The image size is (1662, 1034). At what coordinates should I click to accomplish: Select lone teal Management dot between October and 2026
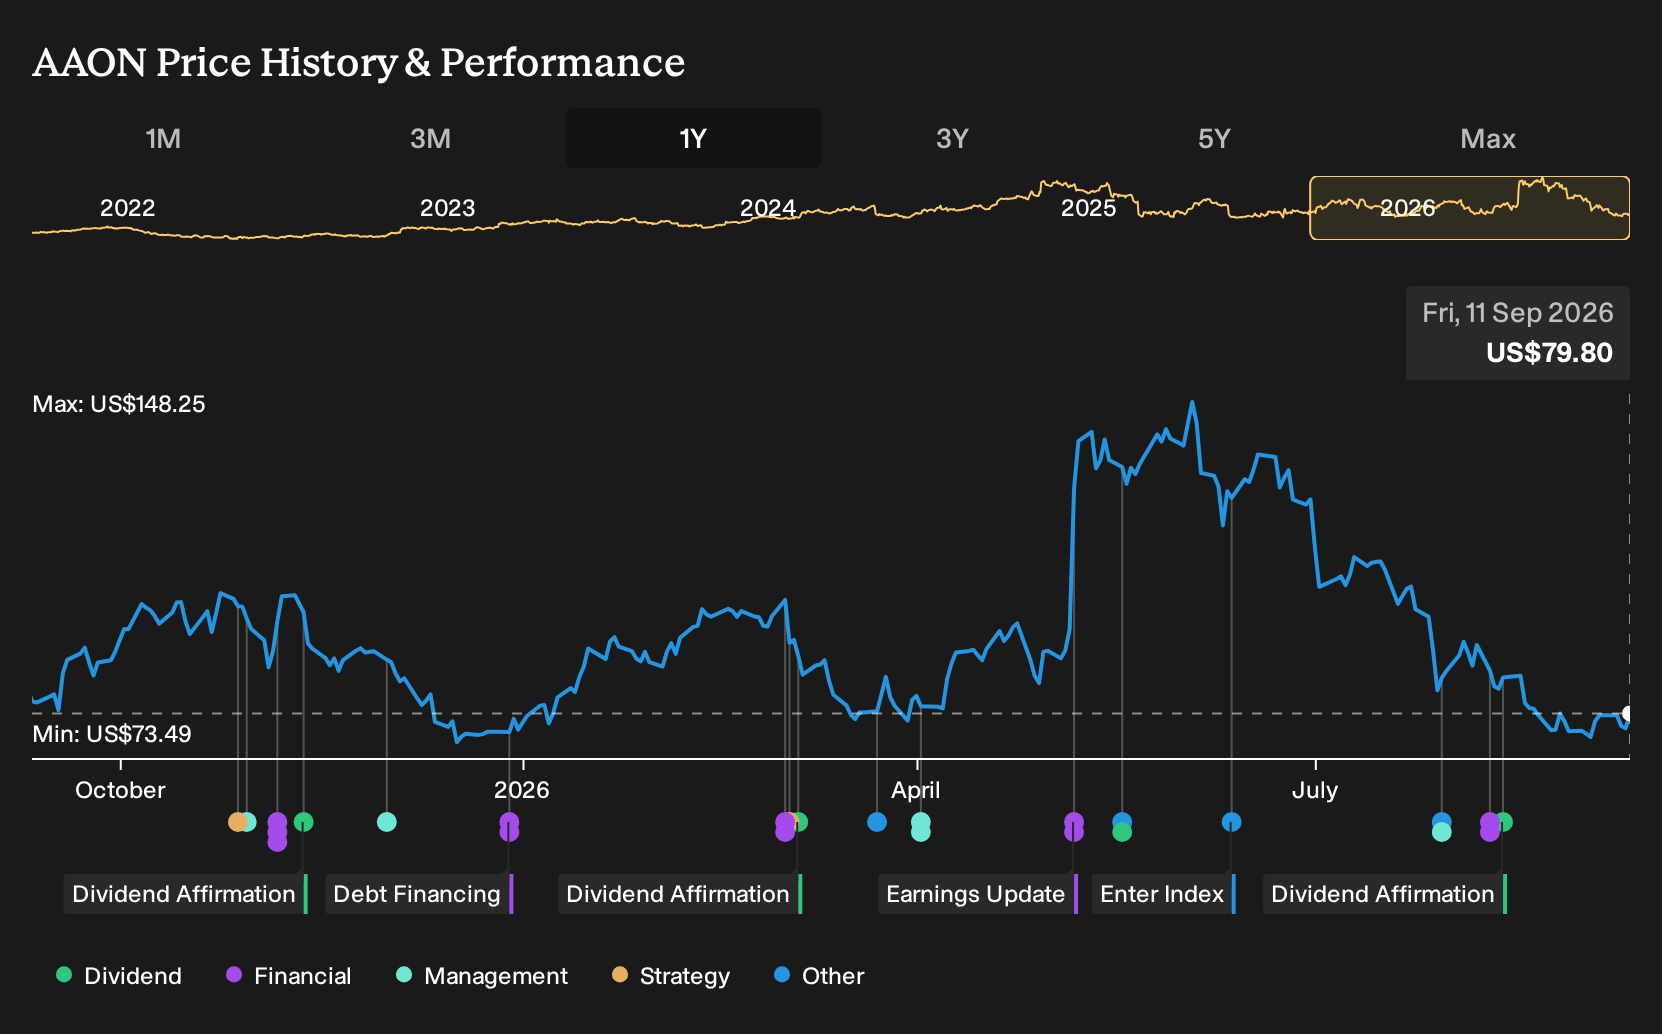pyautogui.click(x=387, y=822)
